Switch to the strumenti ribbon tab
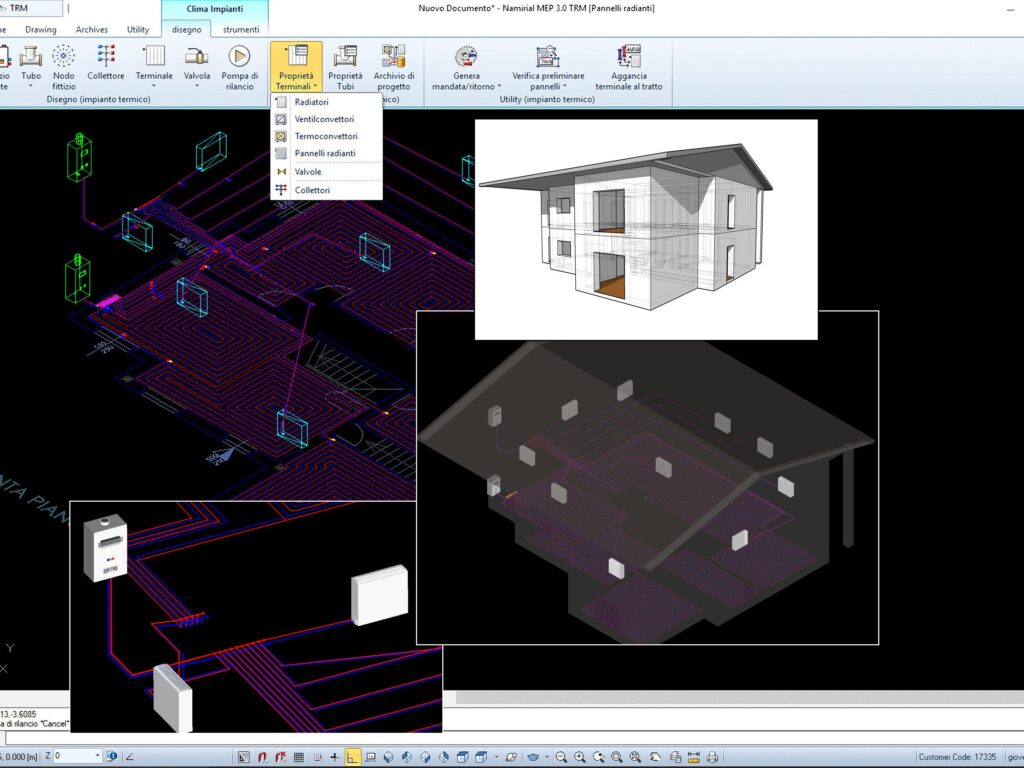 239,30
